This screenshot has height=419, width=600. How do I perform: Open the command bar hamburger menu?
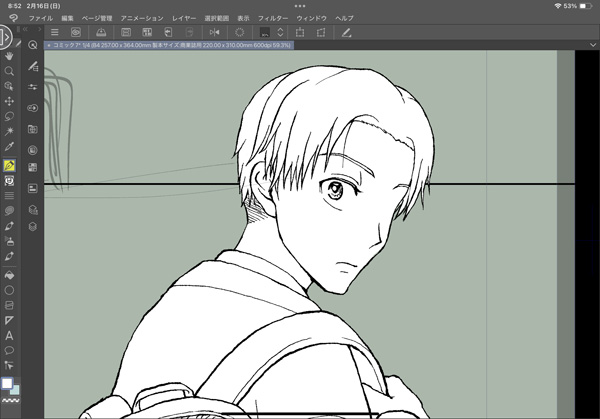tap(55, 33)
